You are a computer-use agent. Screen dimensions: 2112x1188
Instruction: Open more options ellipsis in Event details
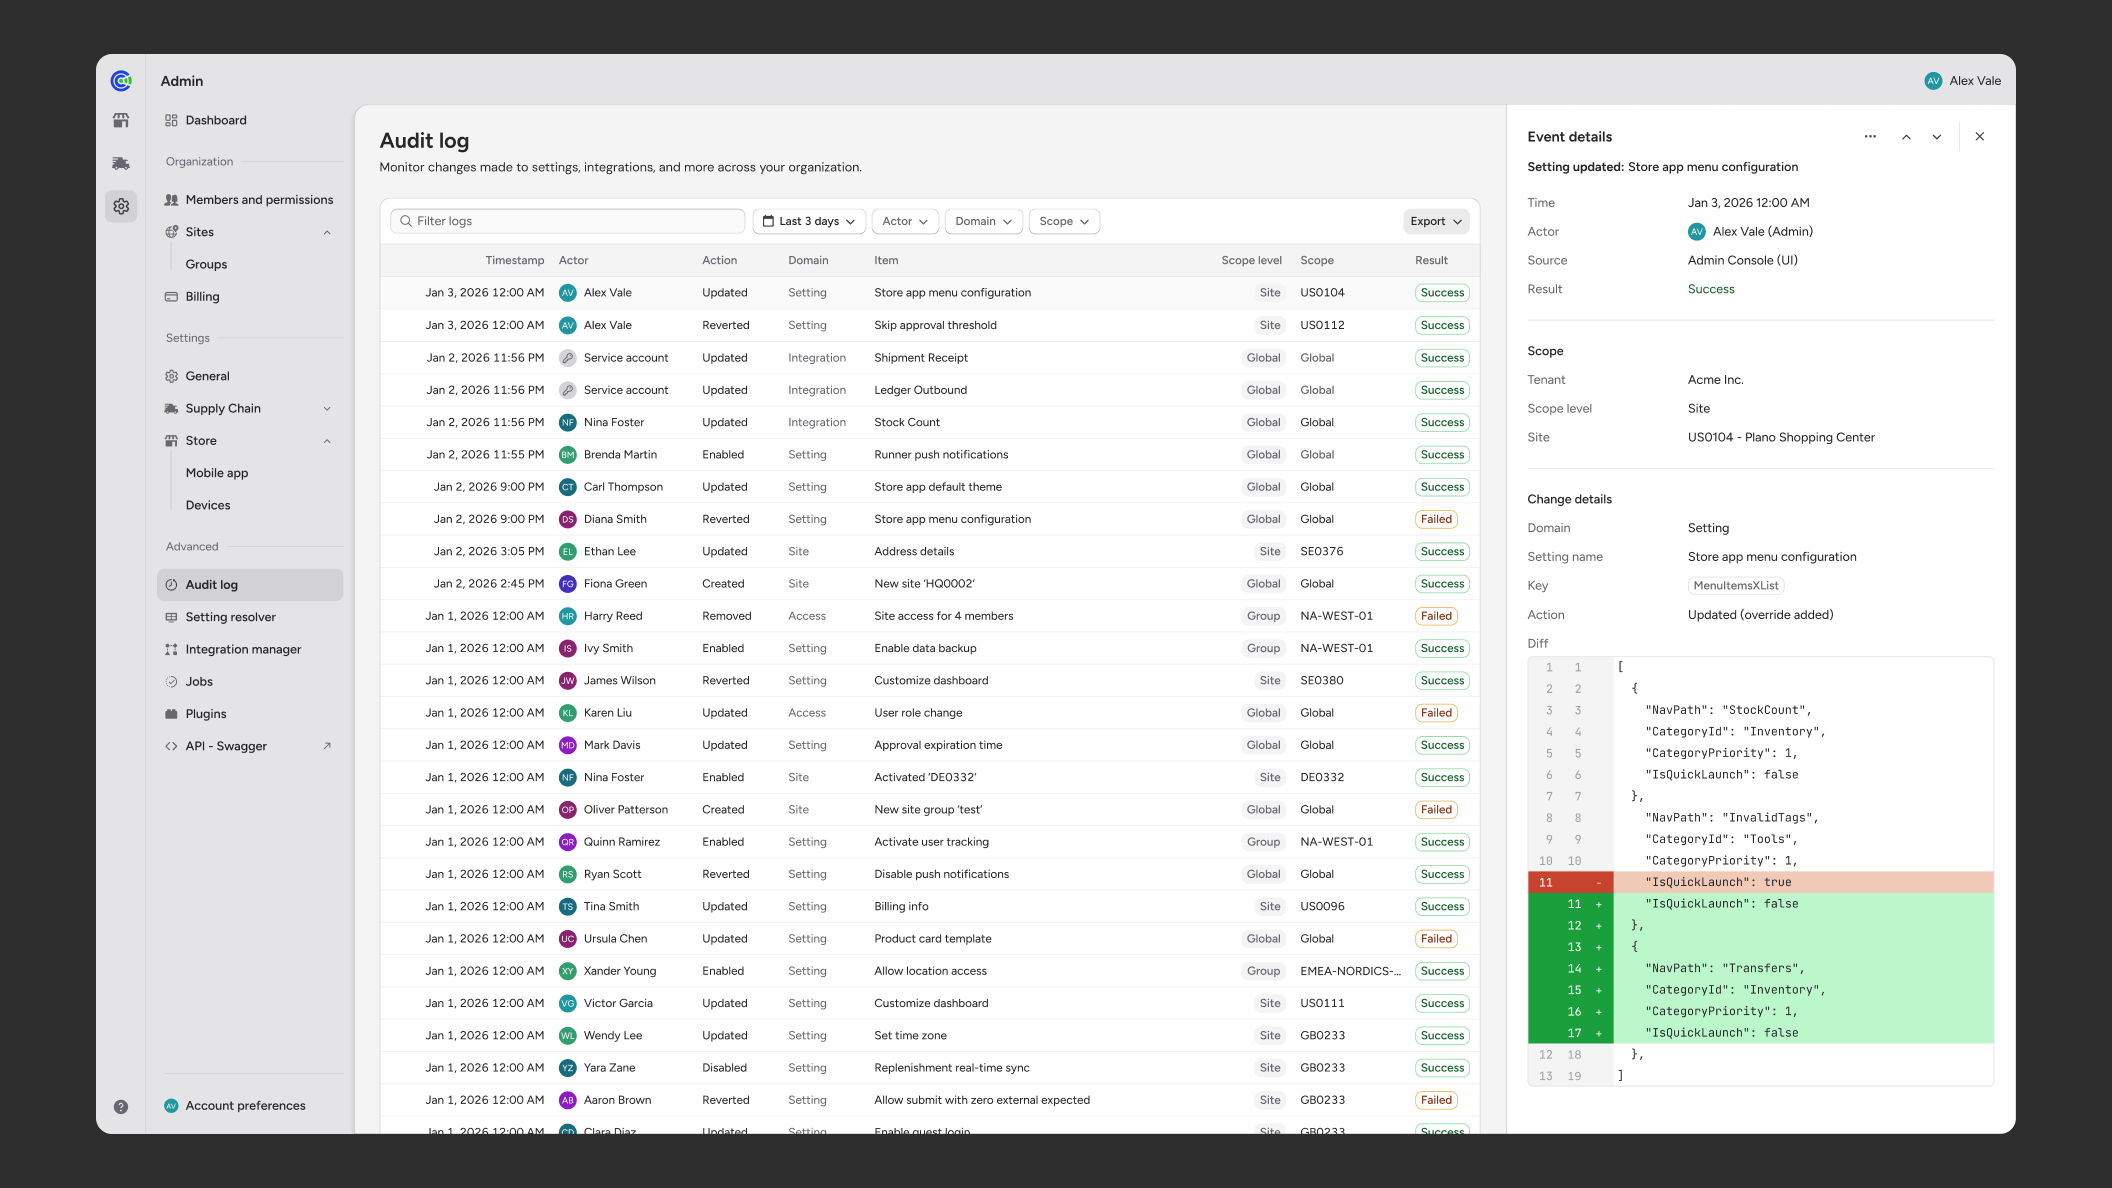(1870, 137)
